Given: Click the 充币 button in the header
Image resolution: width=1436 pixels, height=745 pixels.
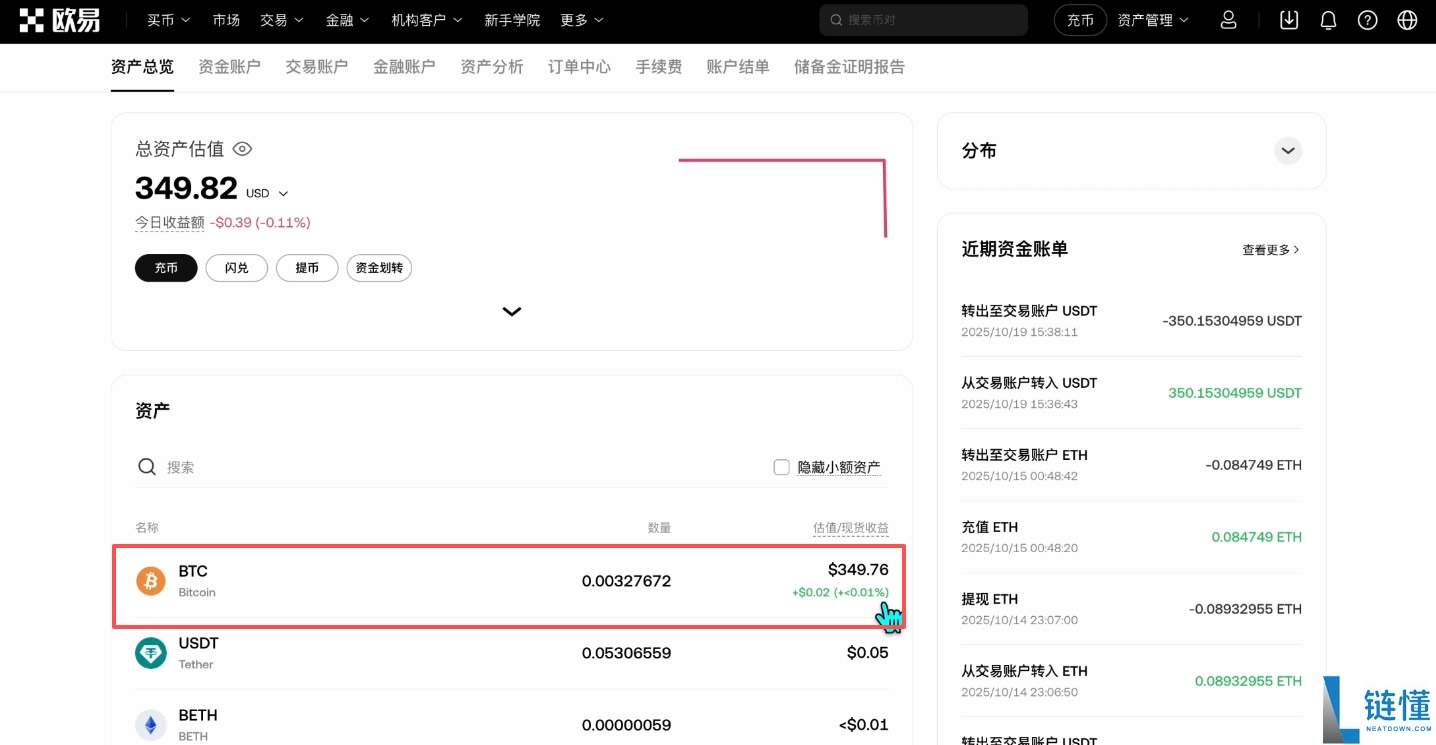Looking at the screenshot, I should 1080,20.
